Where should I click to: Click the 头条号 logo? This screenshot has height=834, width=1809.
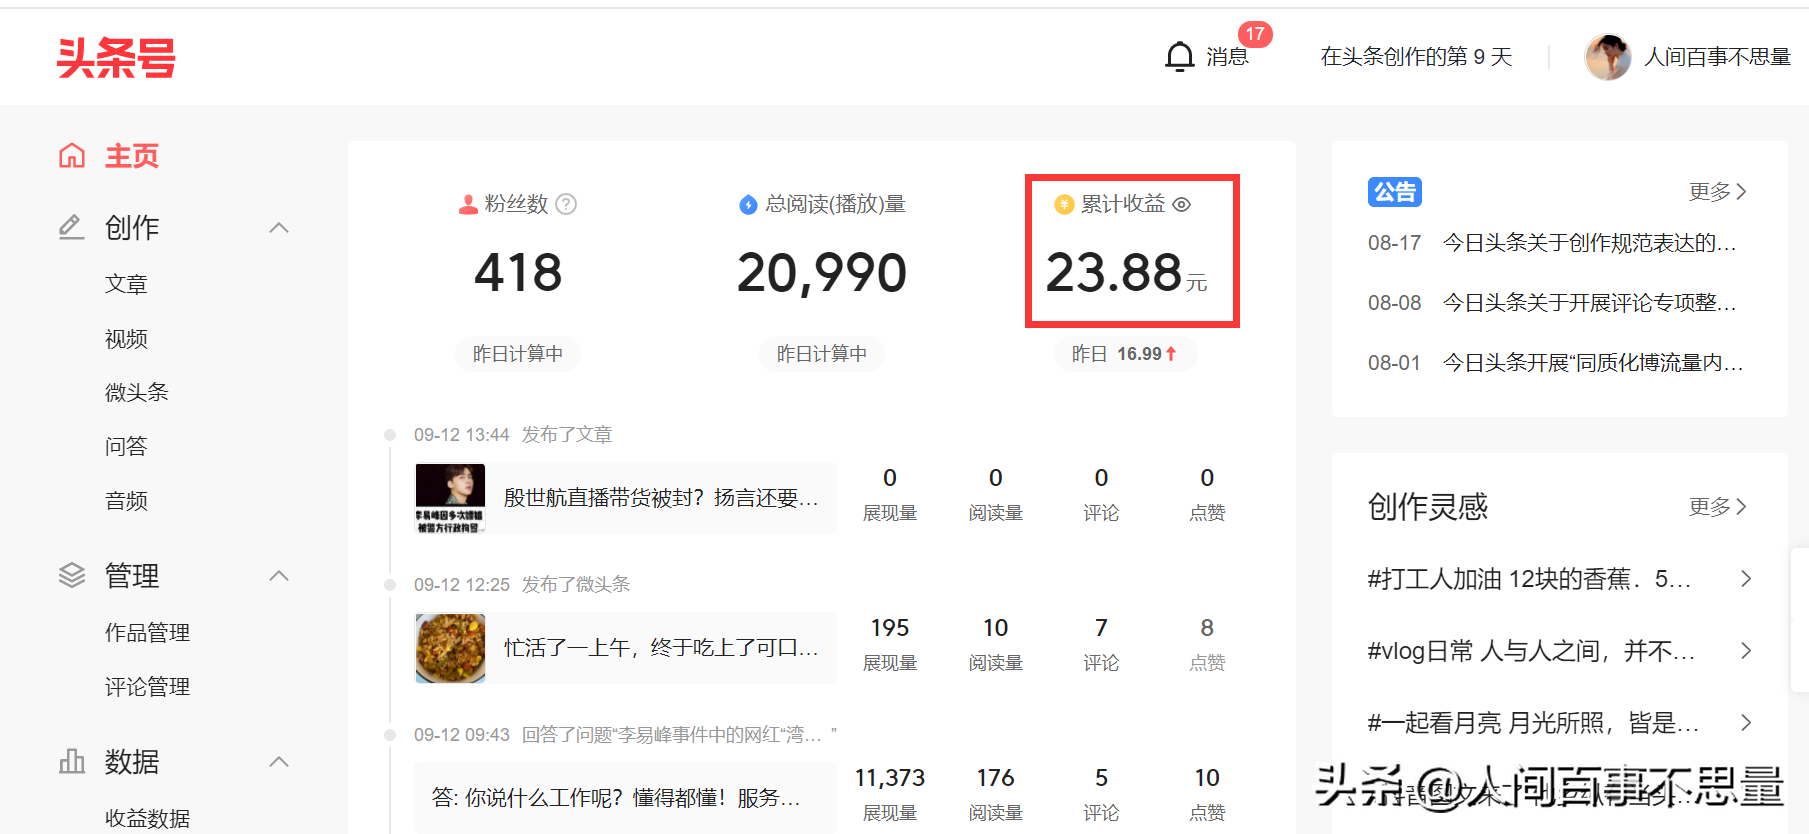tap(116, 58)
